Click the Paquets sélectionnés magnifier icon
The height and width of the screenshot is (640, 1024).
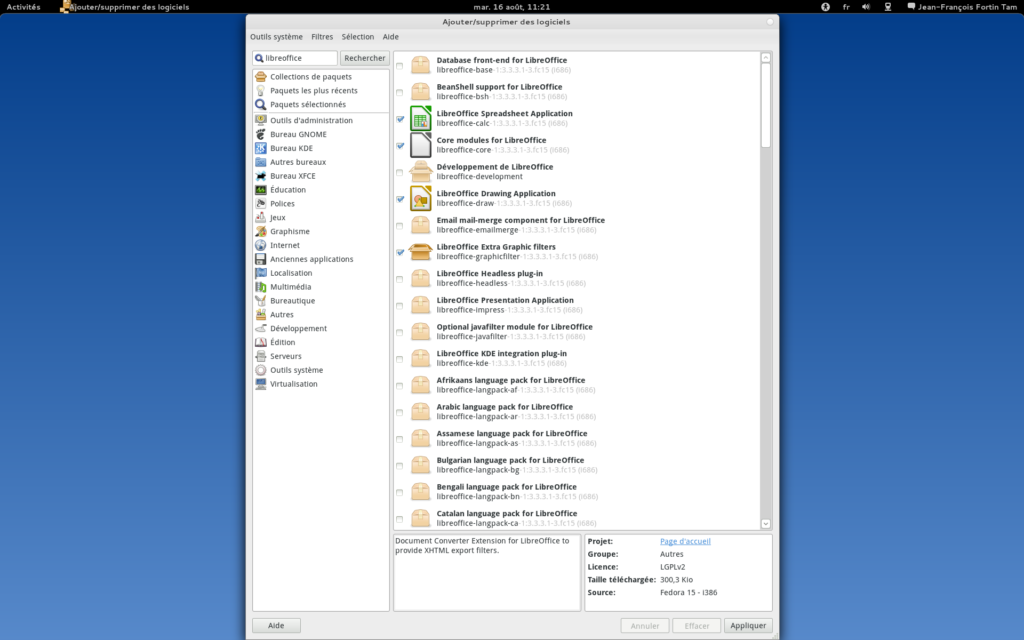261,104
